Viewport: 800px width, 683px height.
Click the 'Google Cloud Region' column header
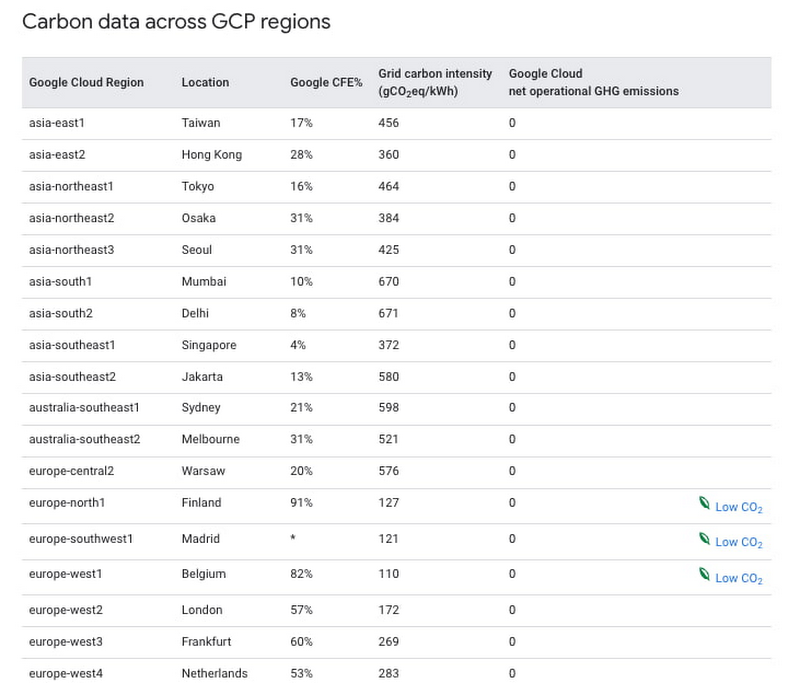(86, 83)
